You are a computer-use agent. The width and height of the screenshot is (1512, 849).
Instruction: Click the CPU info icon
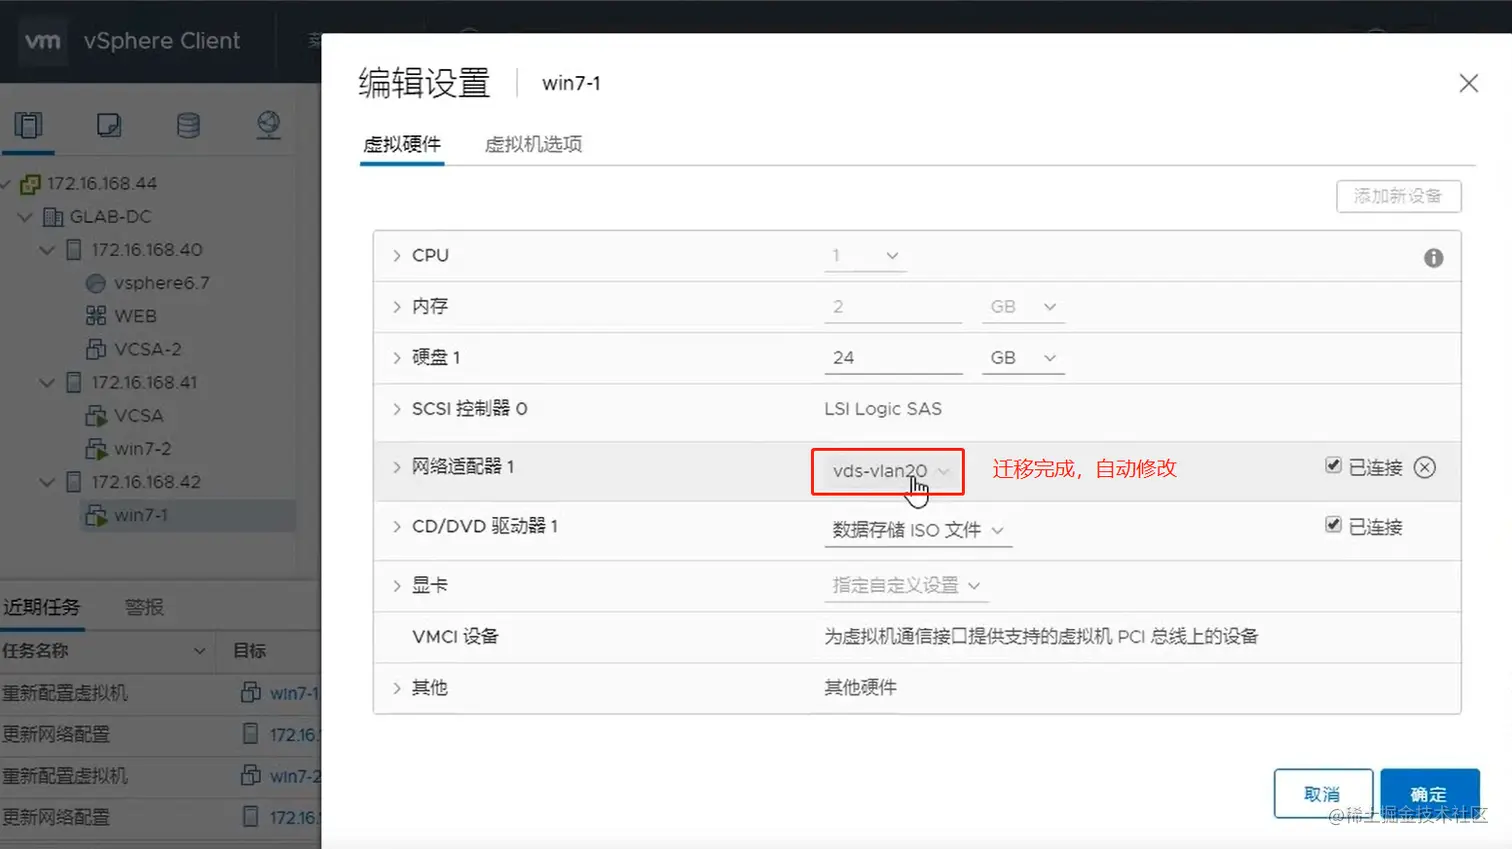click(x=1433, y=258)
